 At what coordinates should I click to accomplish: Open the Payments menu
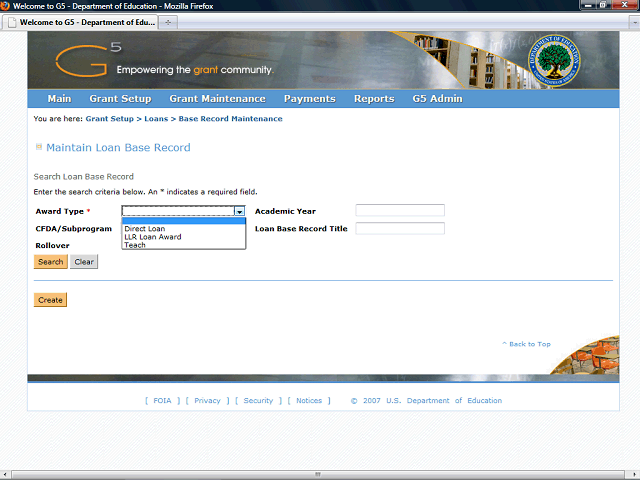point(310,99)
